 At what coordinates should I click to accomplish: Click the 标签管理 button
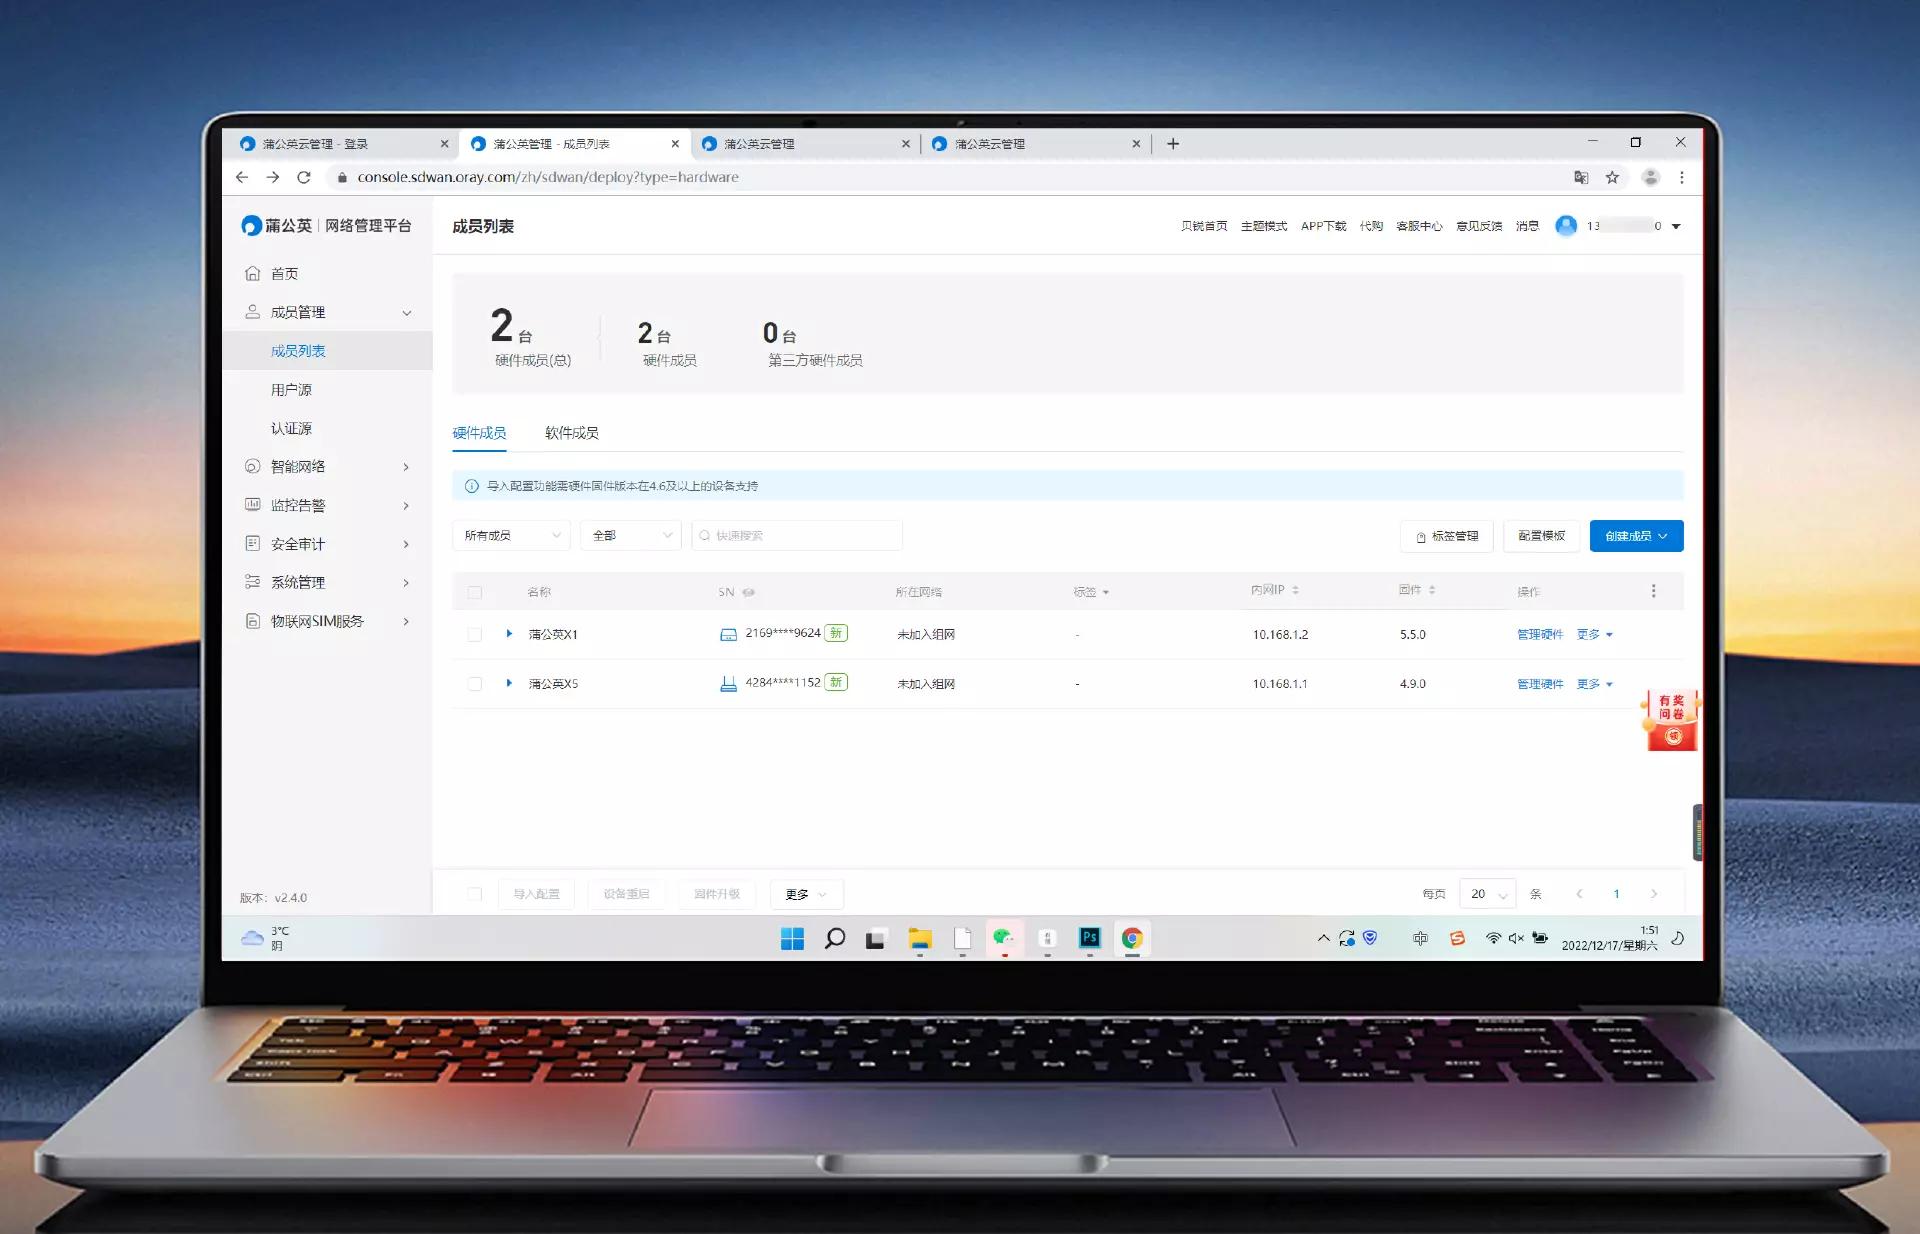coord(1446,536)
